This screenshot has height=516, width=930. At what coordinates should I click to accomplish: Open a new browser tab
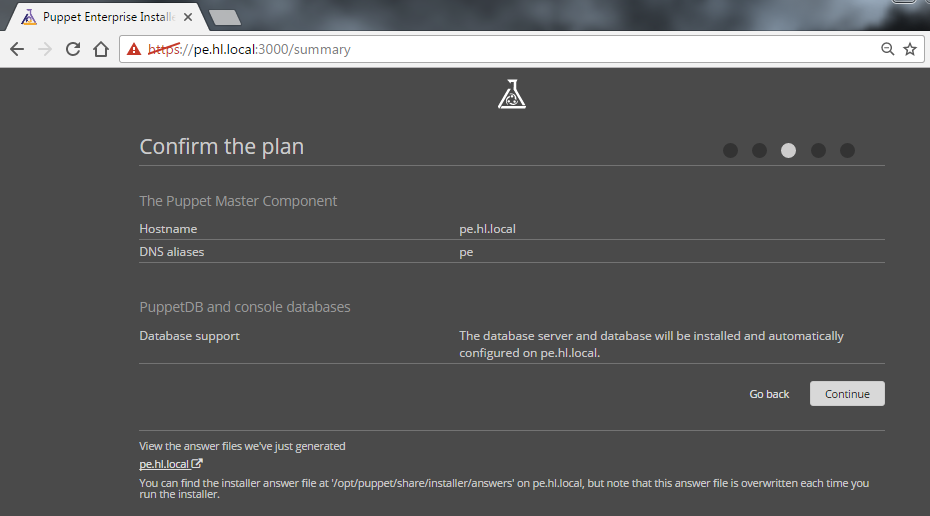225,18
